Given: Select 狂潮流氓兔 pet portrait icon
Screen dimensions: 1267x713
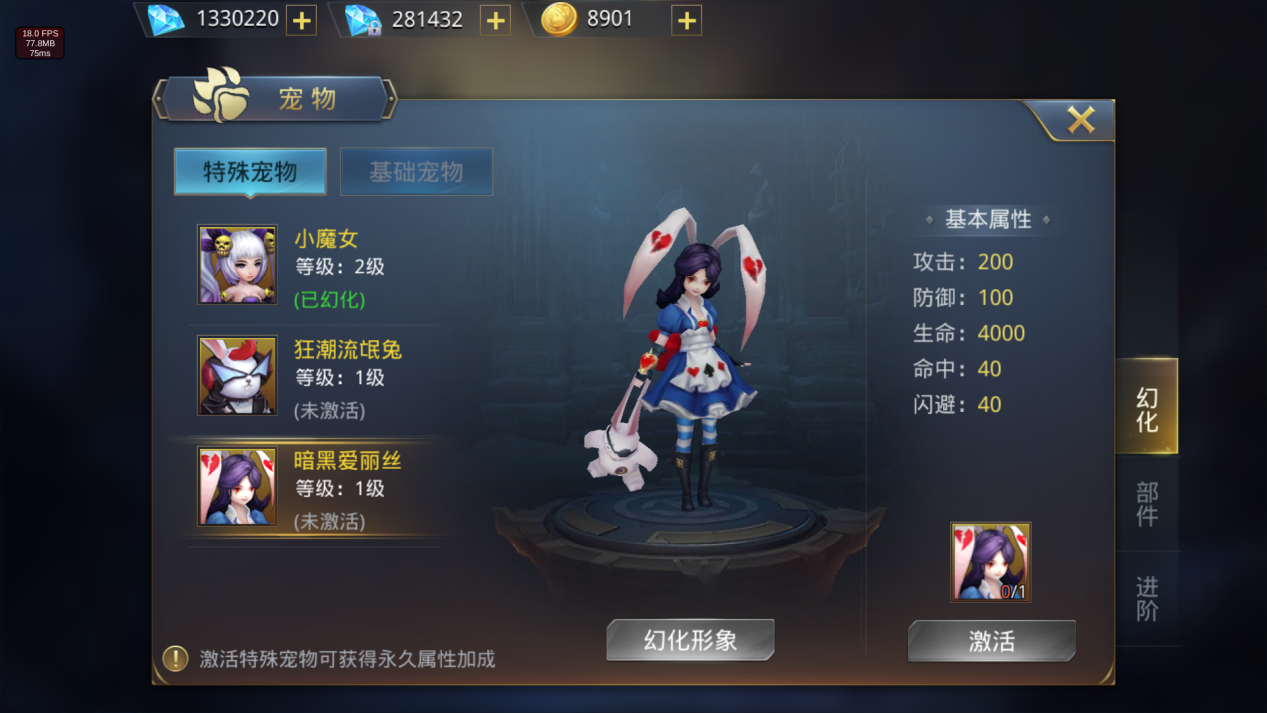Looking at the screenshot, I should point(237,375).
